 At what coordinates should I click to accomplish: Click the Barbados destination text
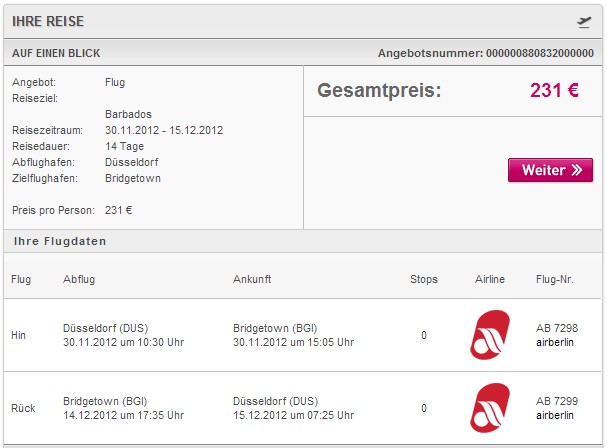point(128,114)
